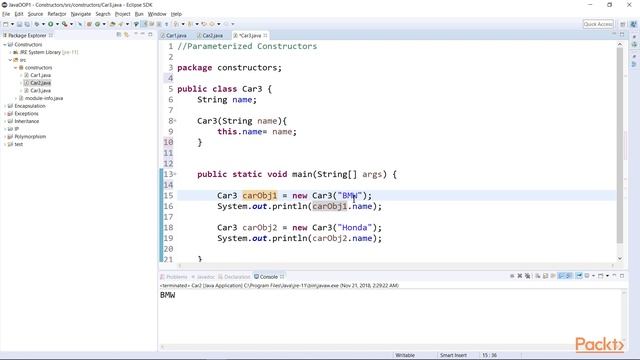Switch to the Car2.java editor tab
Image resolution: width=640 pixels, height=360 pixels.
[x=212, y=36]
